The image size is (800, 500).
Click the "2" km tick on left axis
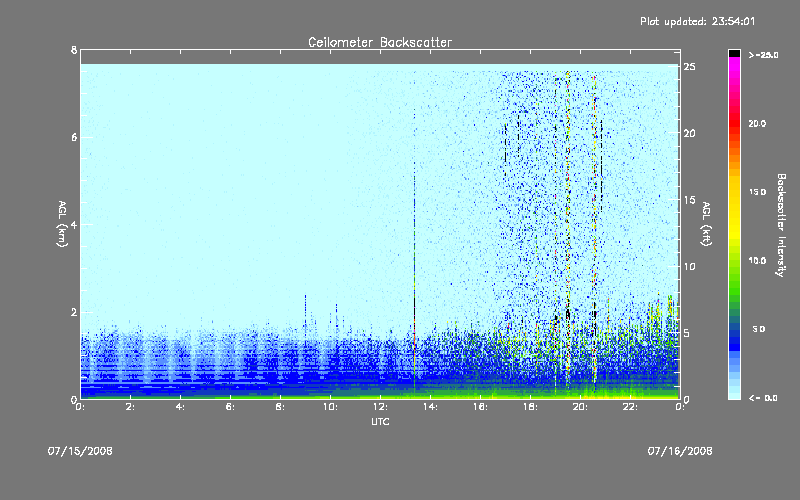coord(74,312)
